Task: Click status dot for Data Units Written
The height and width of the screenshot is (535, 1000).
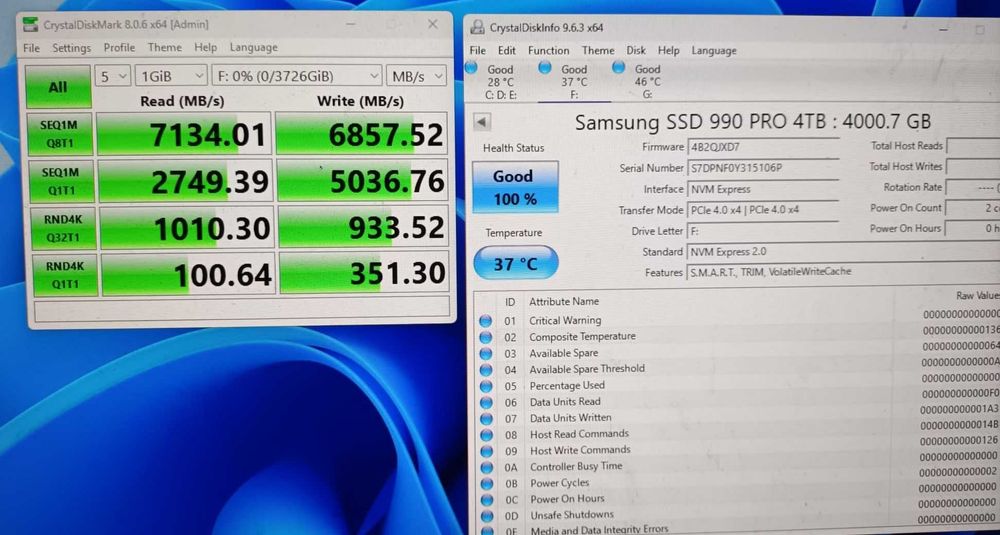Action: [486, 419]
